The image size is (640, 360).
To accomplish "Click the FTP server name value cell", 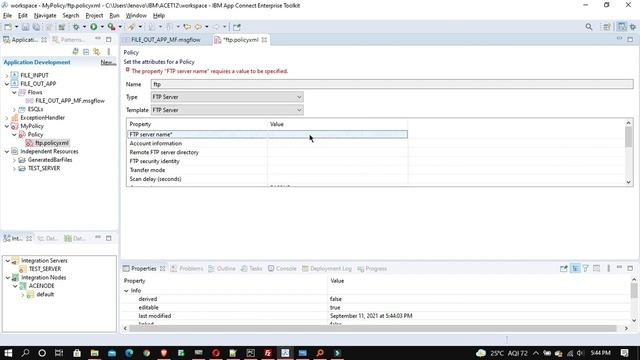I will click(337, 134).
